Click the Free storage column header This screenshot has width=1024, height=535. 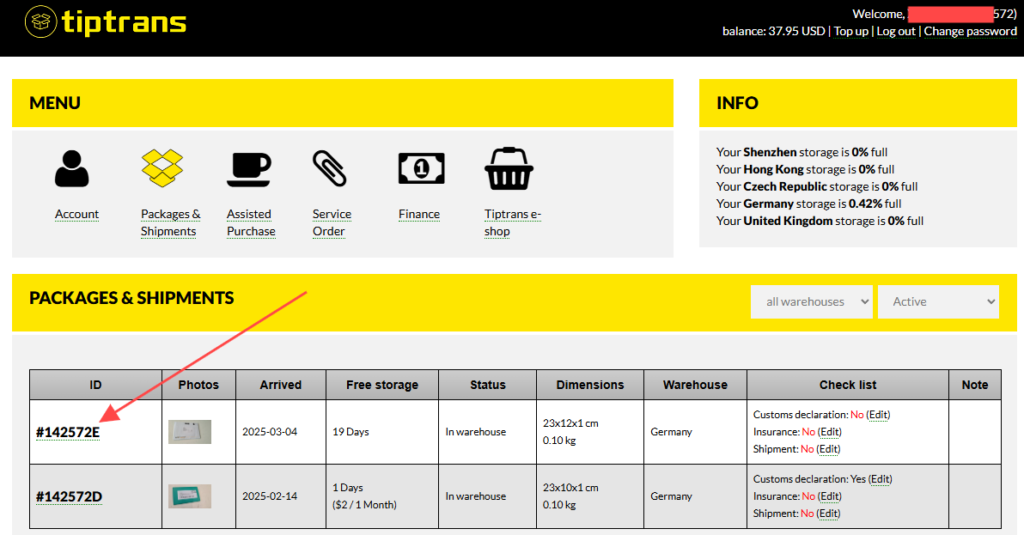(x=382, y=385)
